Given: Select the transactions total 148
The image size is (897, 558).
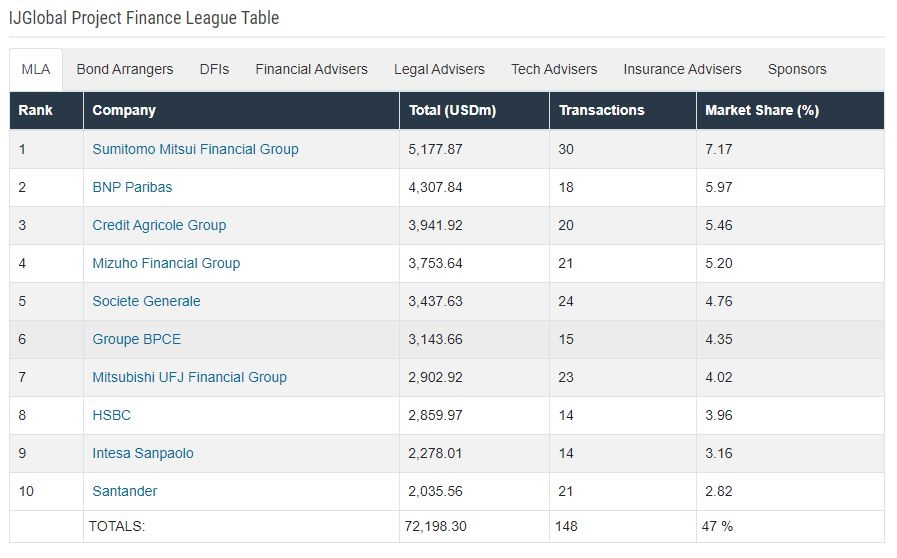Looking at the screenshot, I should click(x=566, y=526).
